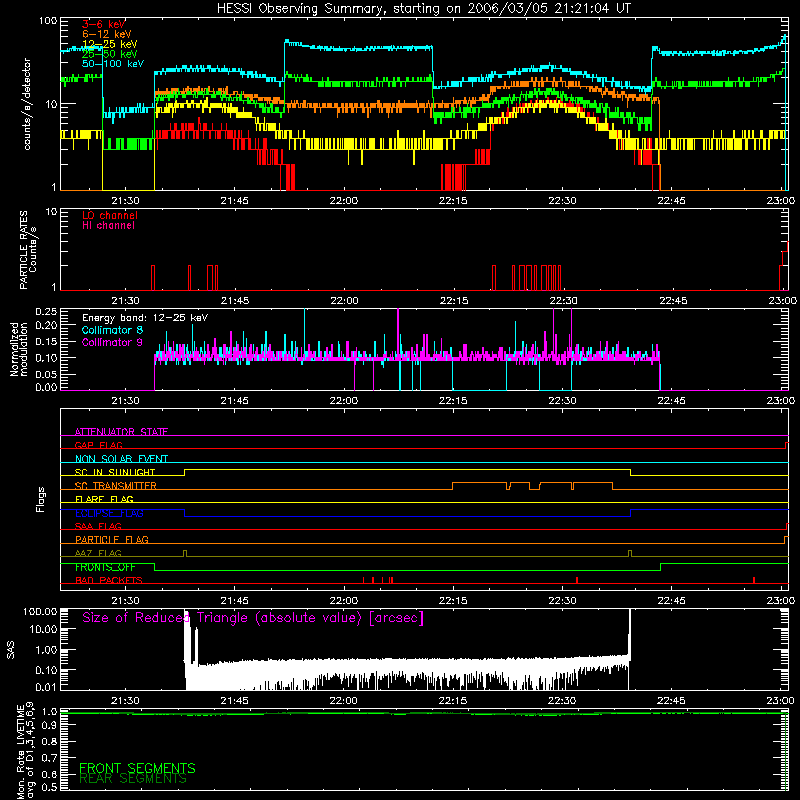Image resolution: width=800 pixels, height=800 pixels.
Task: Select the 'FRONT SEGMENTS' legend label
Action: pos(137,768)
